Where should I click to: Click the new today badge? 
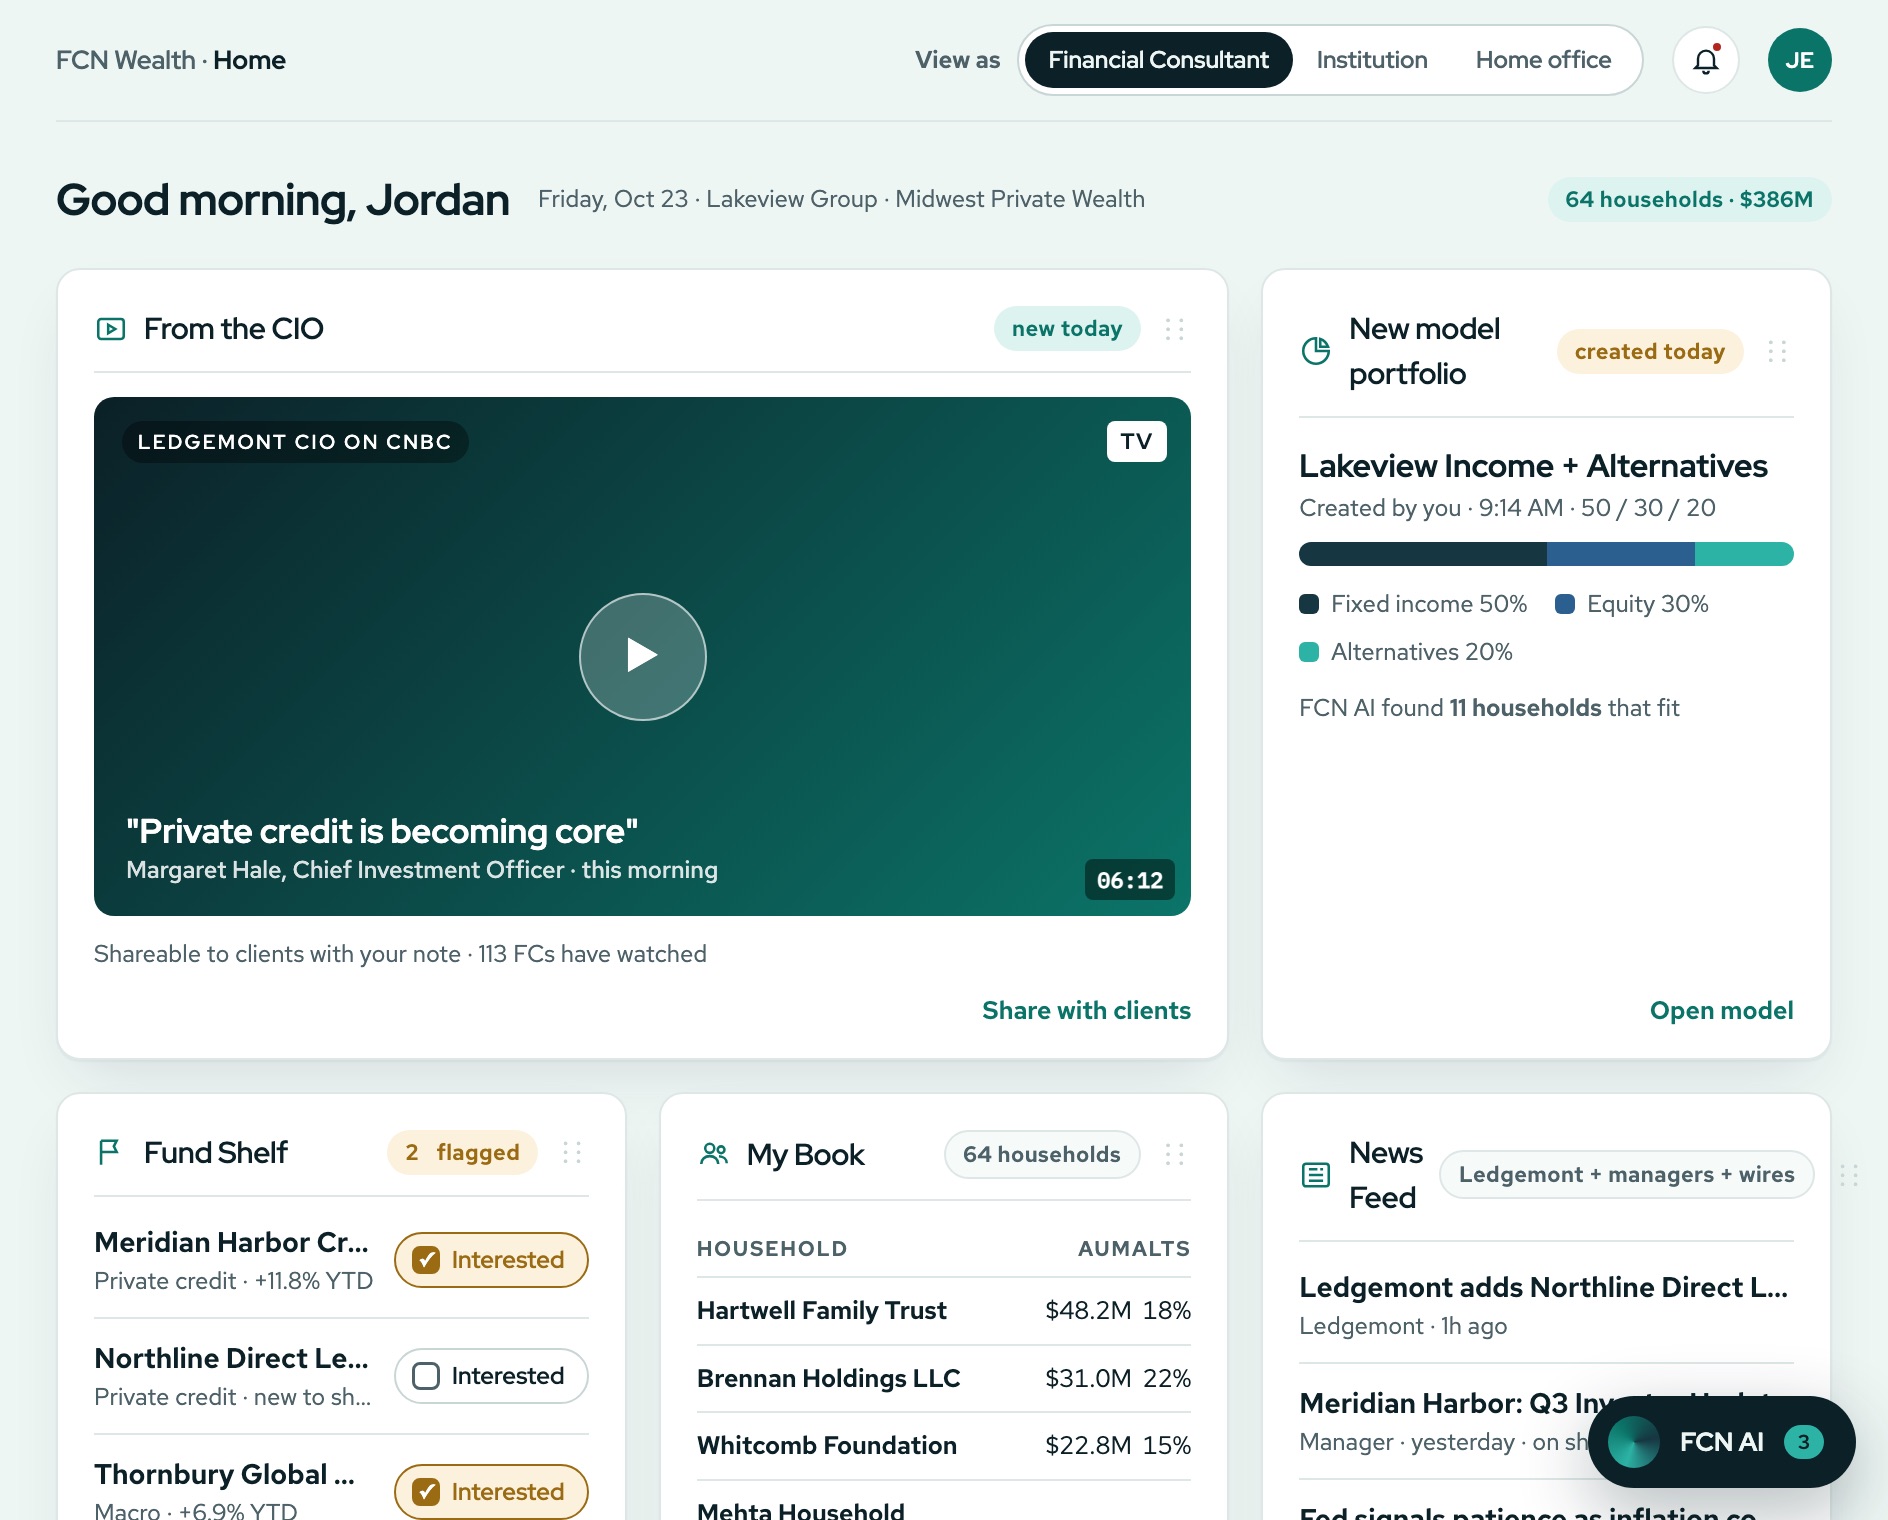[1066, 329]
